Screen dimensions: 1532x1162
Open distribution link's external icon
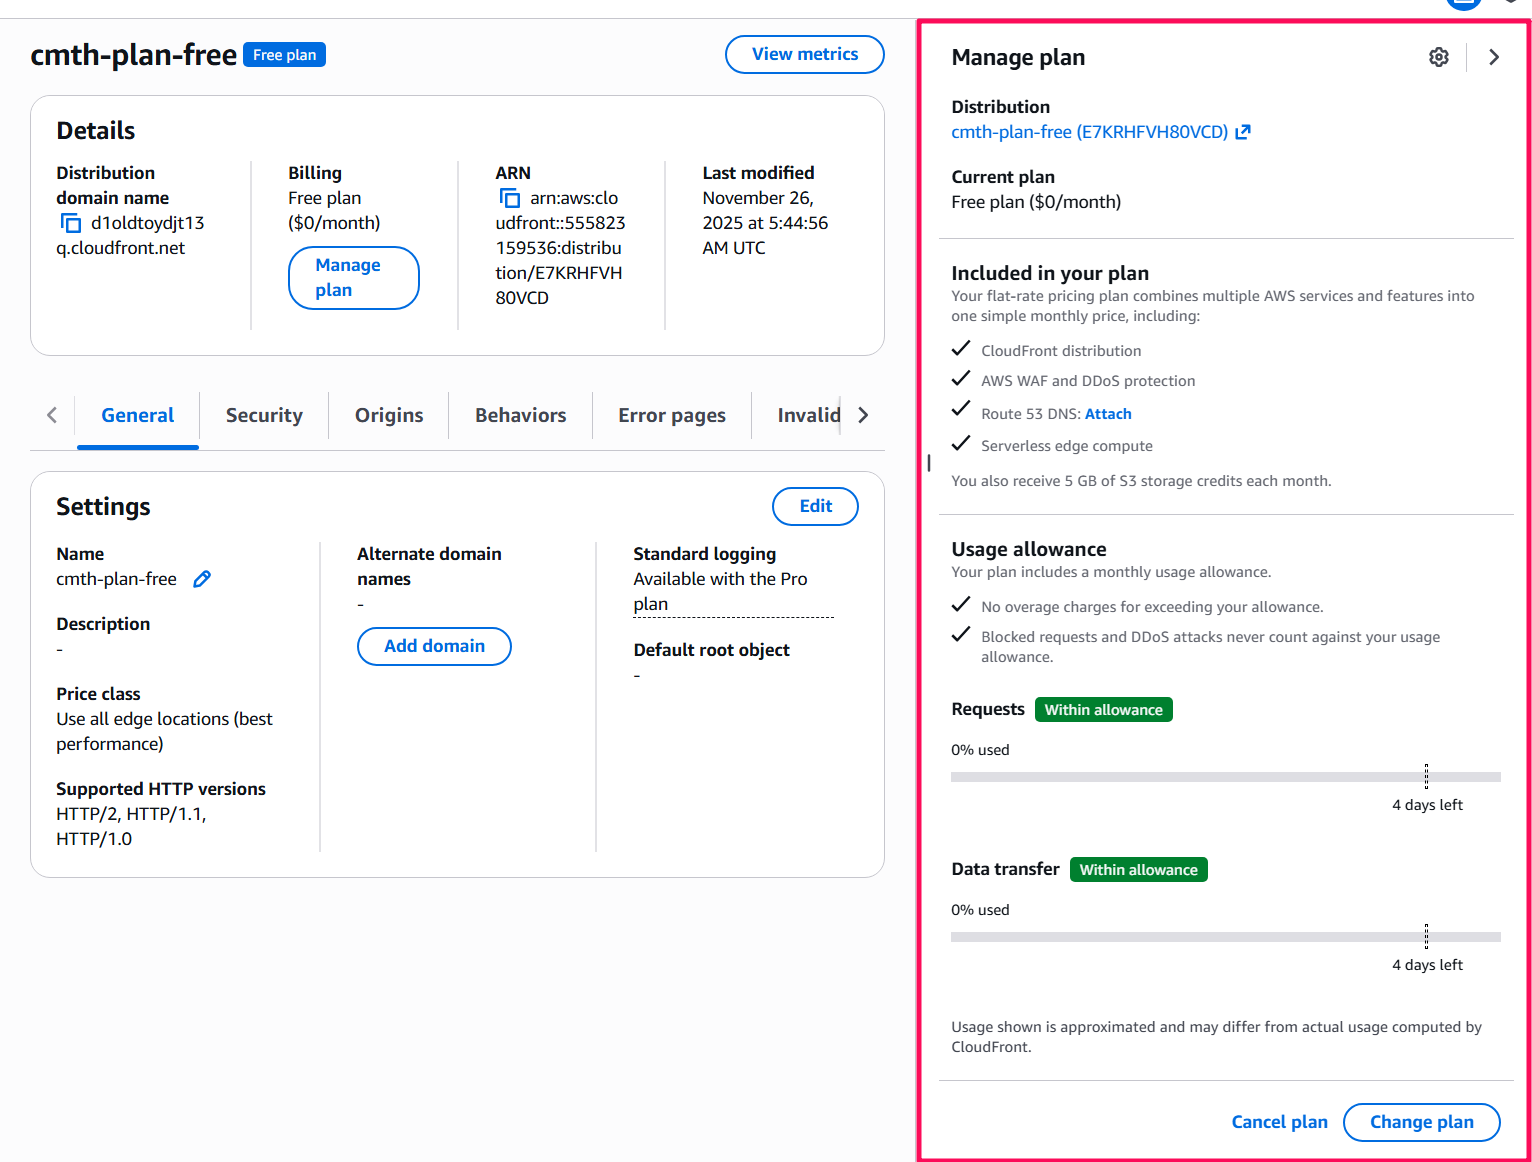(1243, 132)
